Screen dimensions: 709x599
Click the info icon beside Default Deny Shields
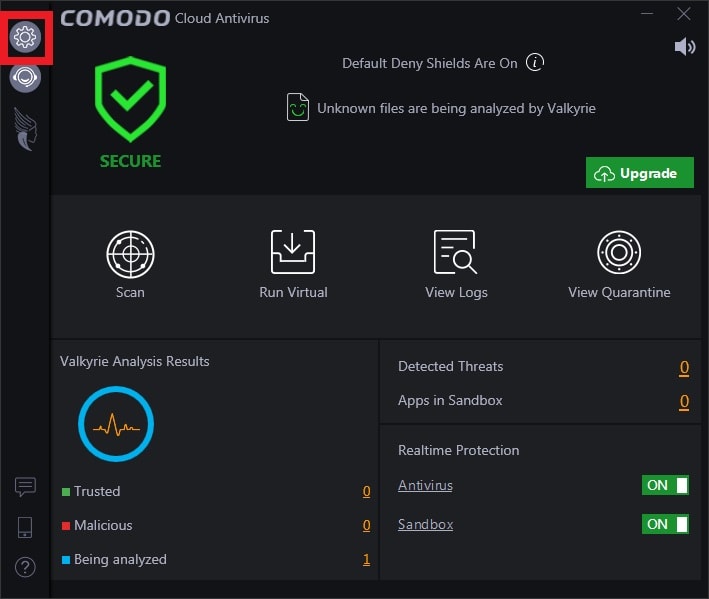tap(535, 62)
